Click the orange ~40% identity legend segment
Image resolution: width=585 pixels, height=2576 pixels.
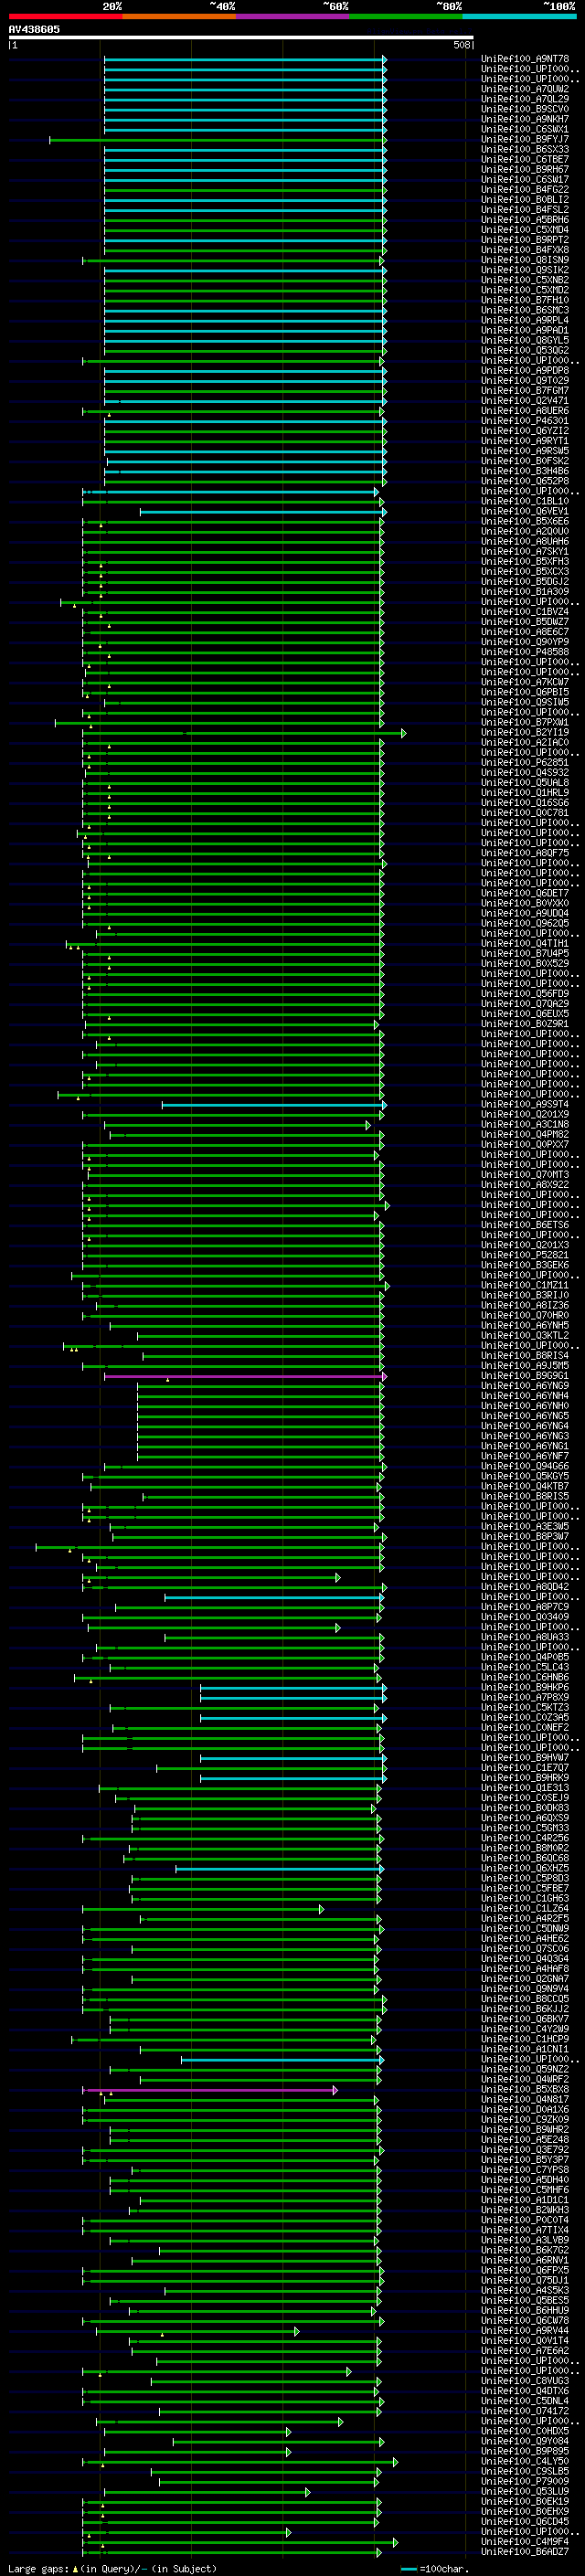pyautogui.click(x=179, y=16)
